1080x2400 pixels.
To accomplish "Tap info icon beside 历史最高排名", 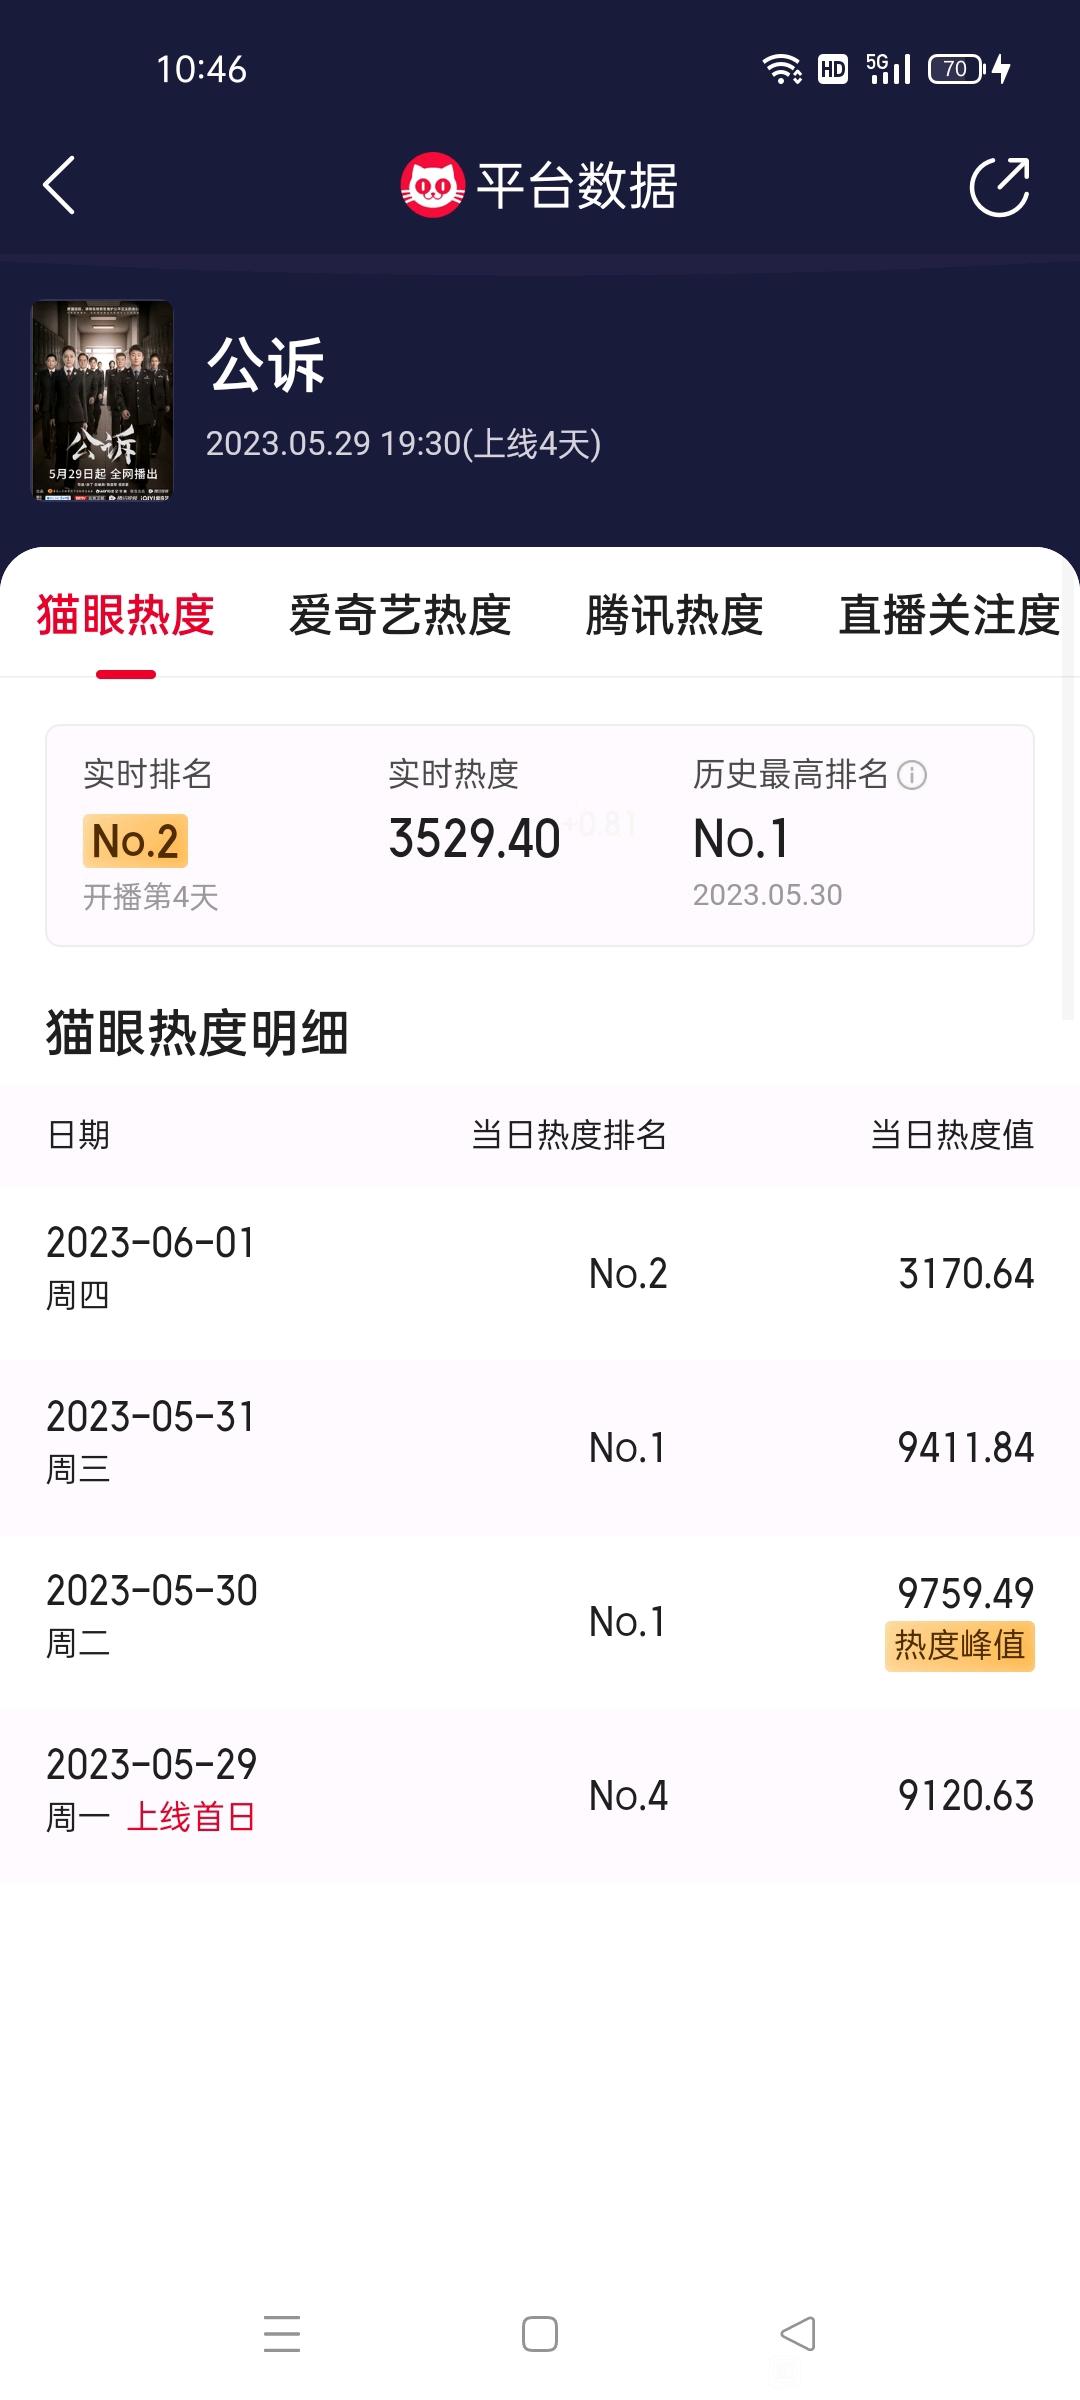I will pyautogui.click(x=912, y=775).
